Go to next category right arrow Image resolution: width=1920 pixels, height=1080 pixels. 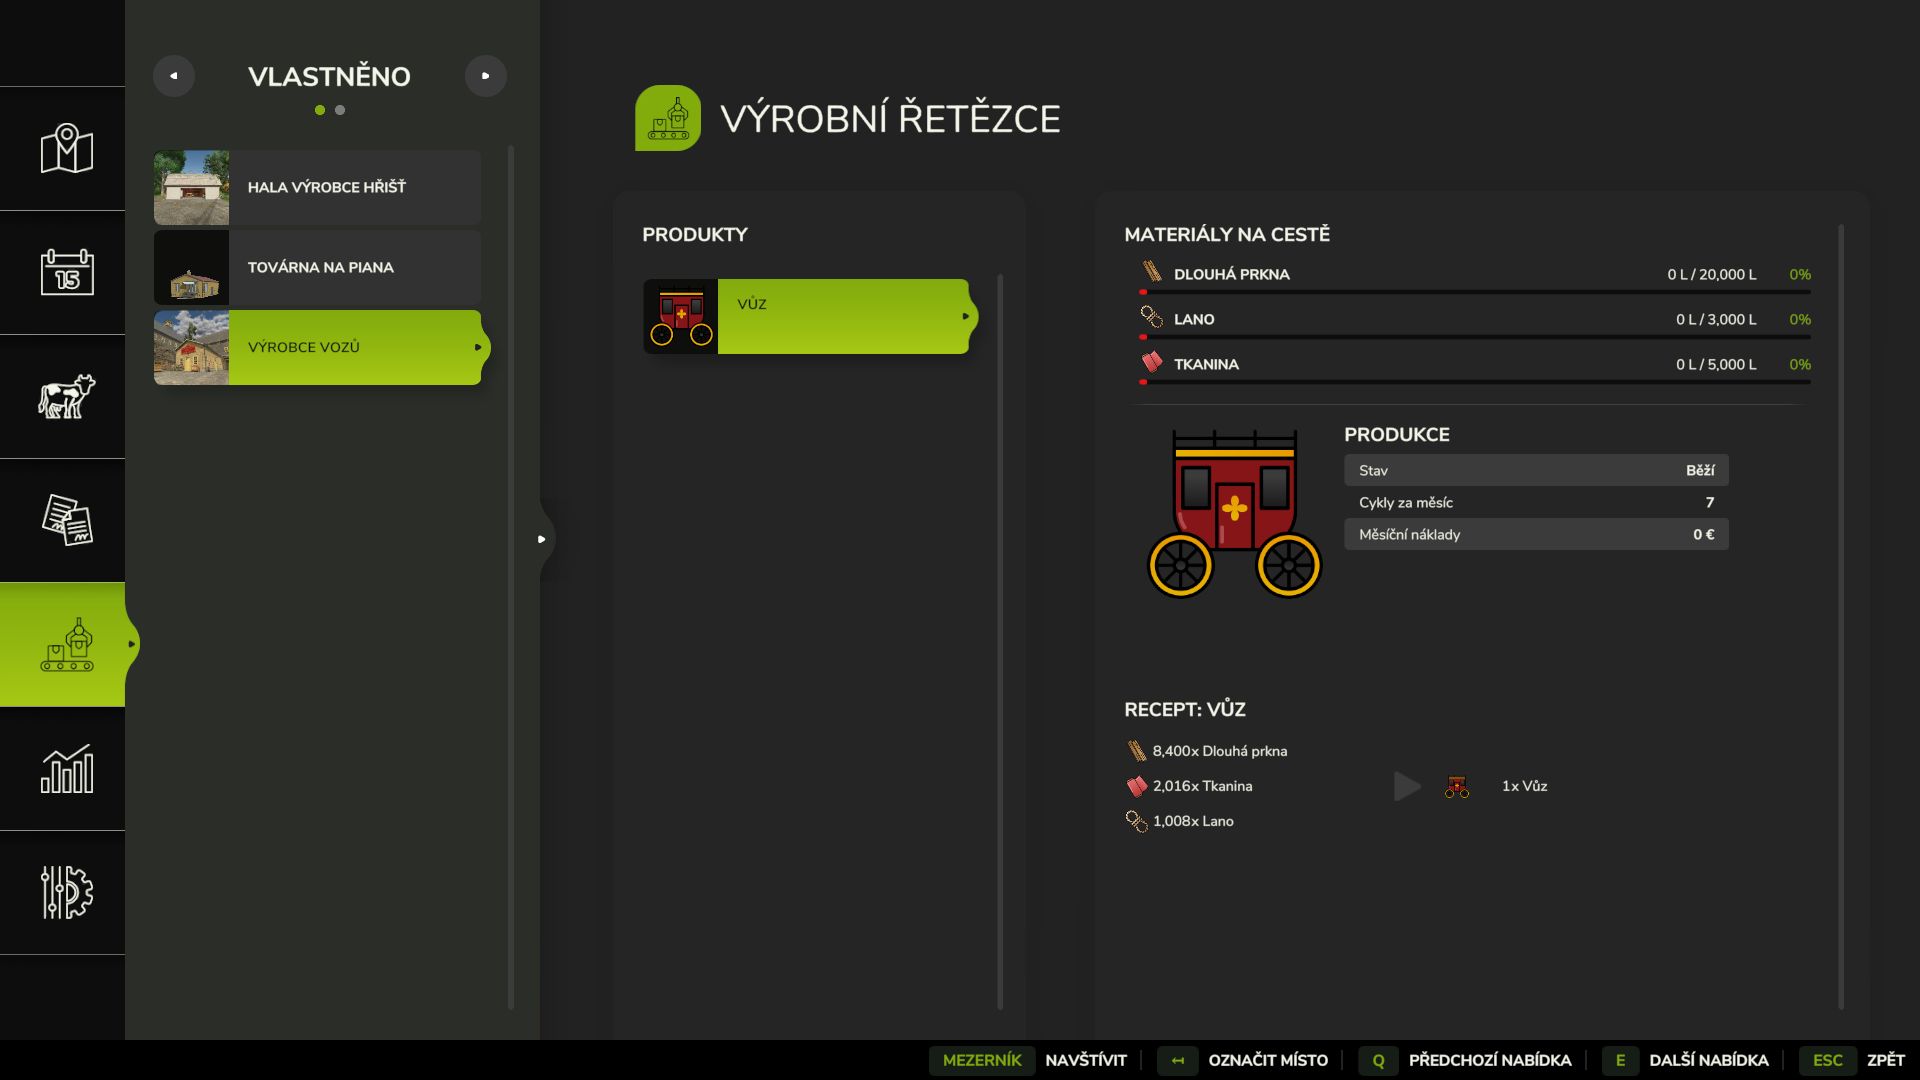(x=486, y=76)
